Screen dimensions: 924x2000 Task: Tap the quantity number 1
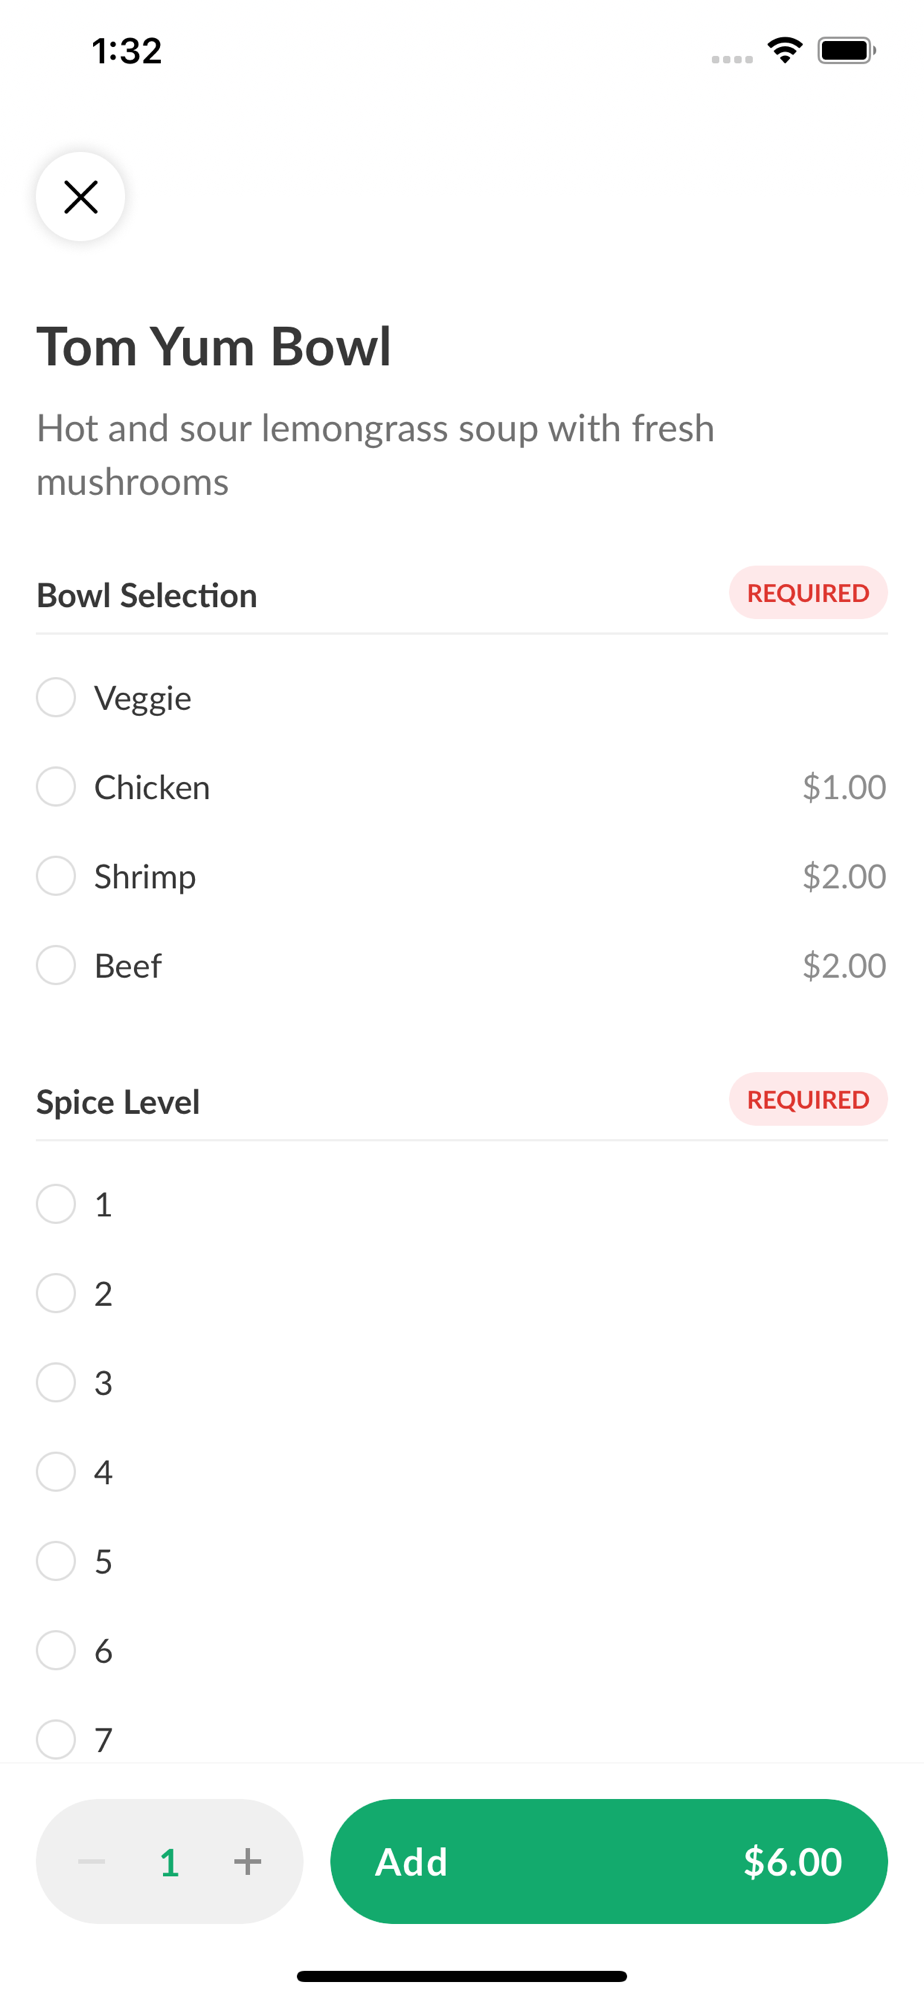[x=169, y=1862]
